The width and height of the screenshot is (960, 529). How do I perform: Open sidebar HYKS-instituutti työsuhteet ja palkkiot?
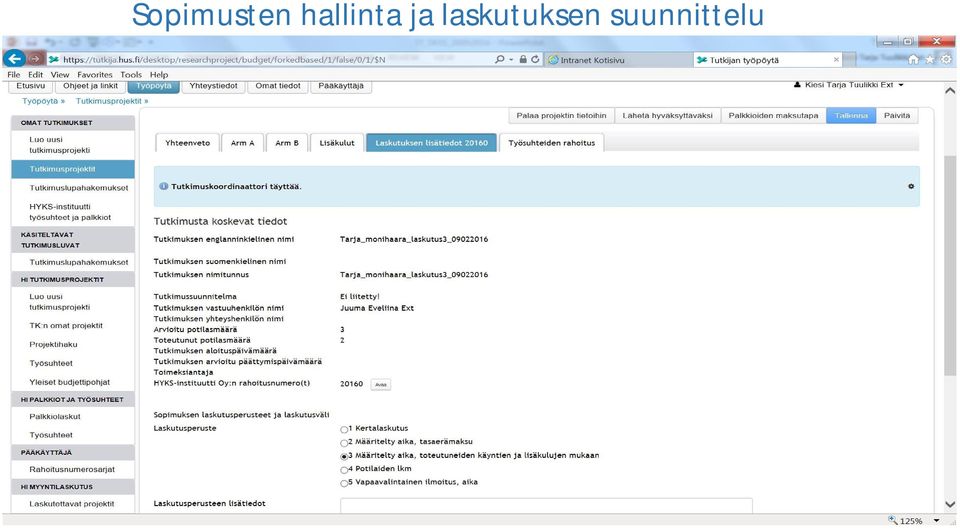pos(70,212)
